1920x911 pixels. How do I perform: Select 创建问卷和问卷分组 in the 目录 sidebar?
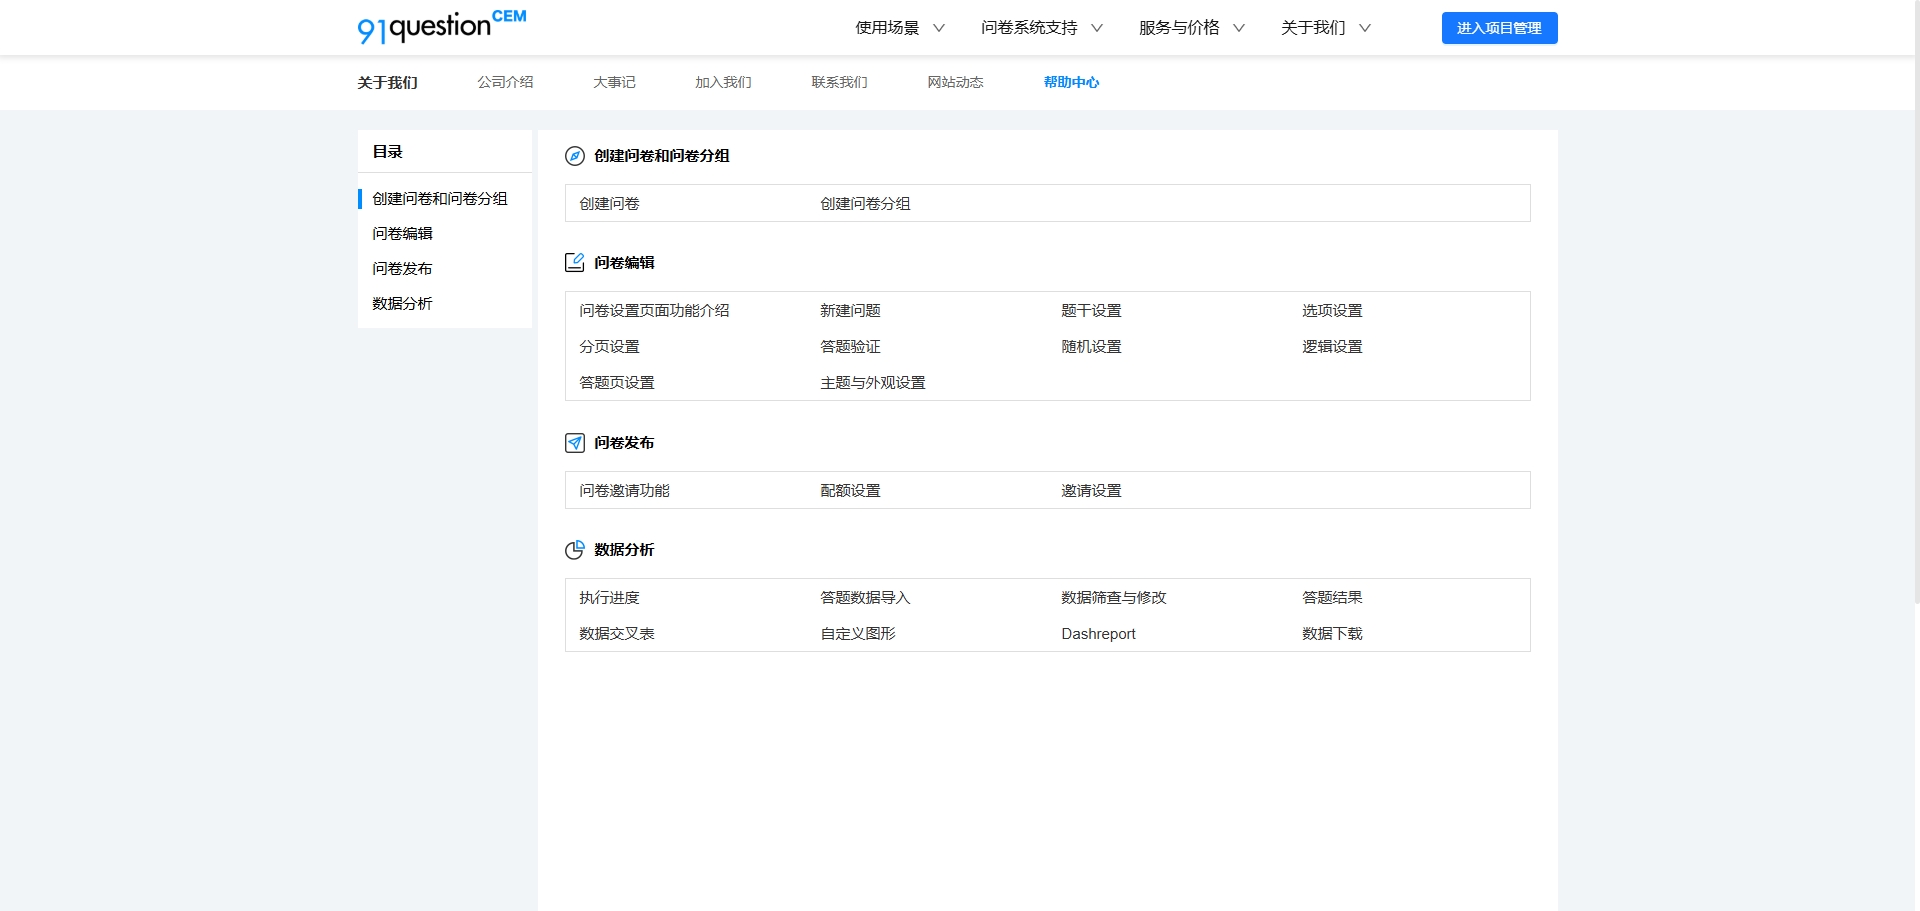[x=440, y=199]
